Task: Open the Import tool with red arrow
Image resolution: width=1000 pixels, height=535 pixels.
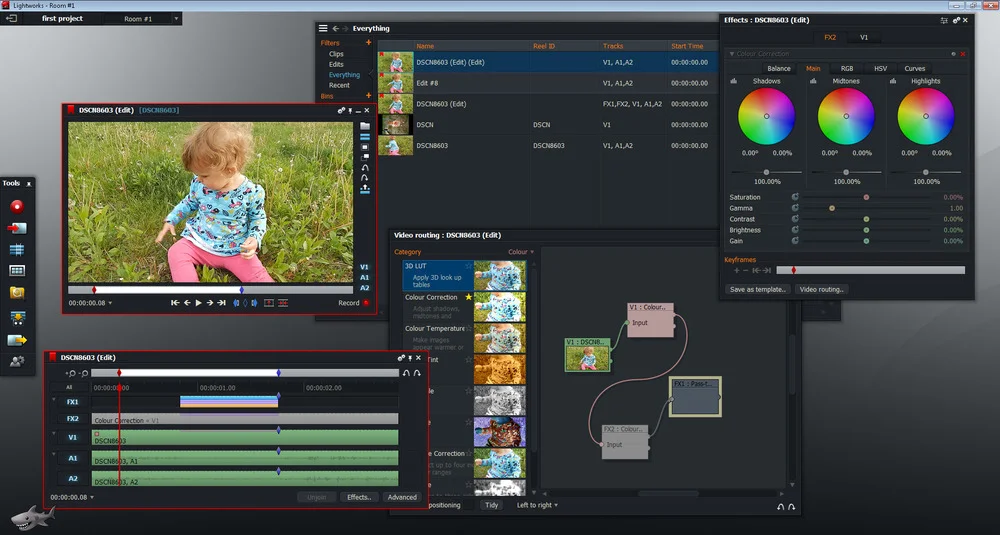Action: [x=17, y=228]
